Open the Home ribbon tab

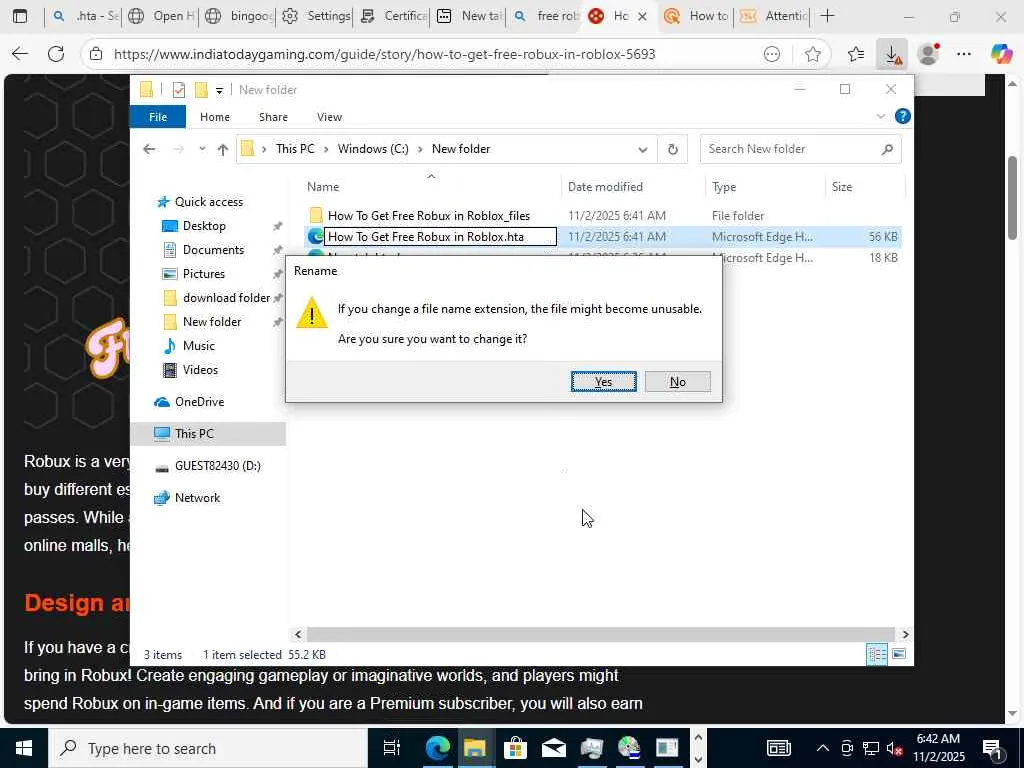point(215,117)
